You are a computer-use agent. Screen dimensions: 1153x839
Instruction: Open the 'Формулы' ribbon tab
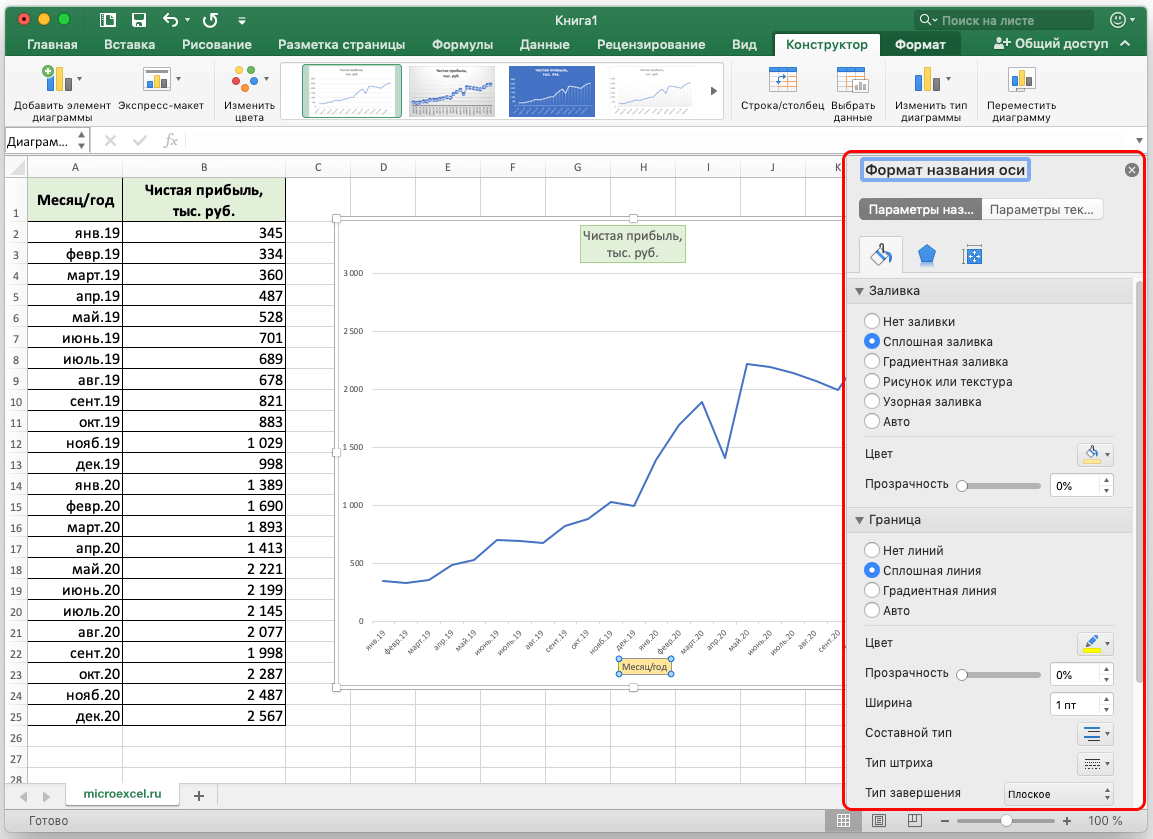click(463, 44)
